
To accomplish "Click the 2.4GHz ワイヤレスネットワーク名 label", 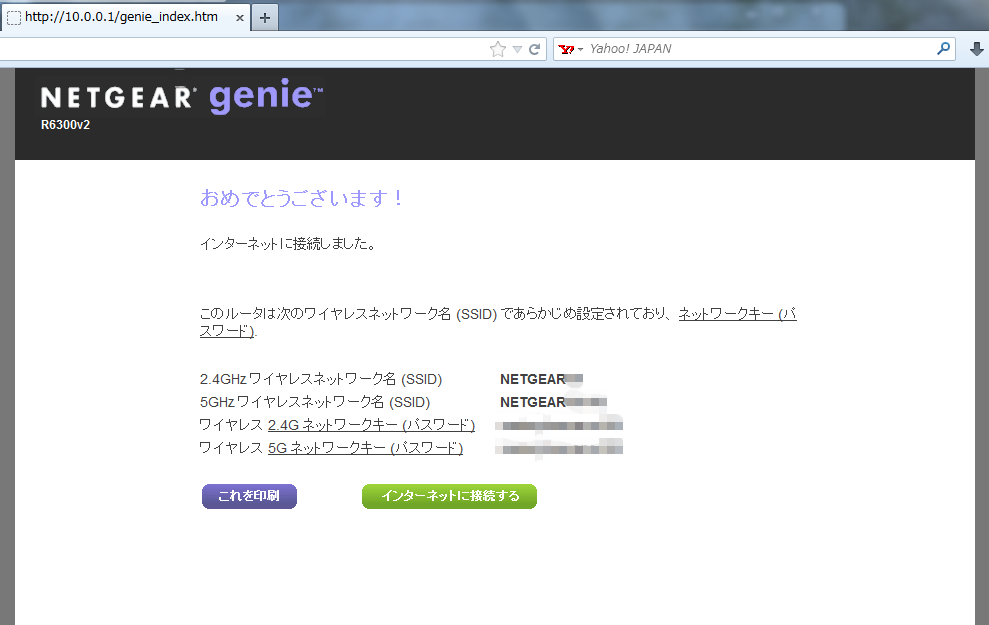I will pos(321,379).
